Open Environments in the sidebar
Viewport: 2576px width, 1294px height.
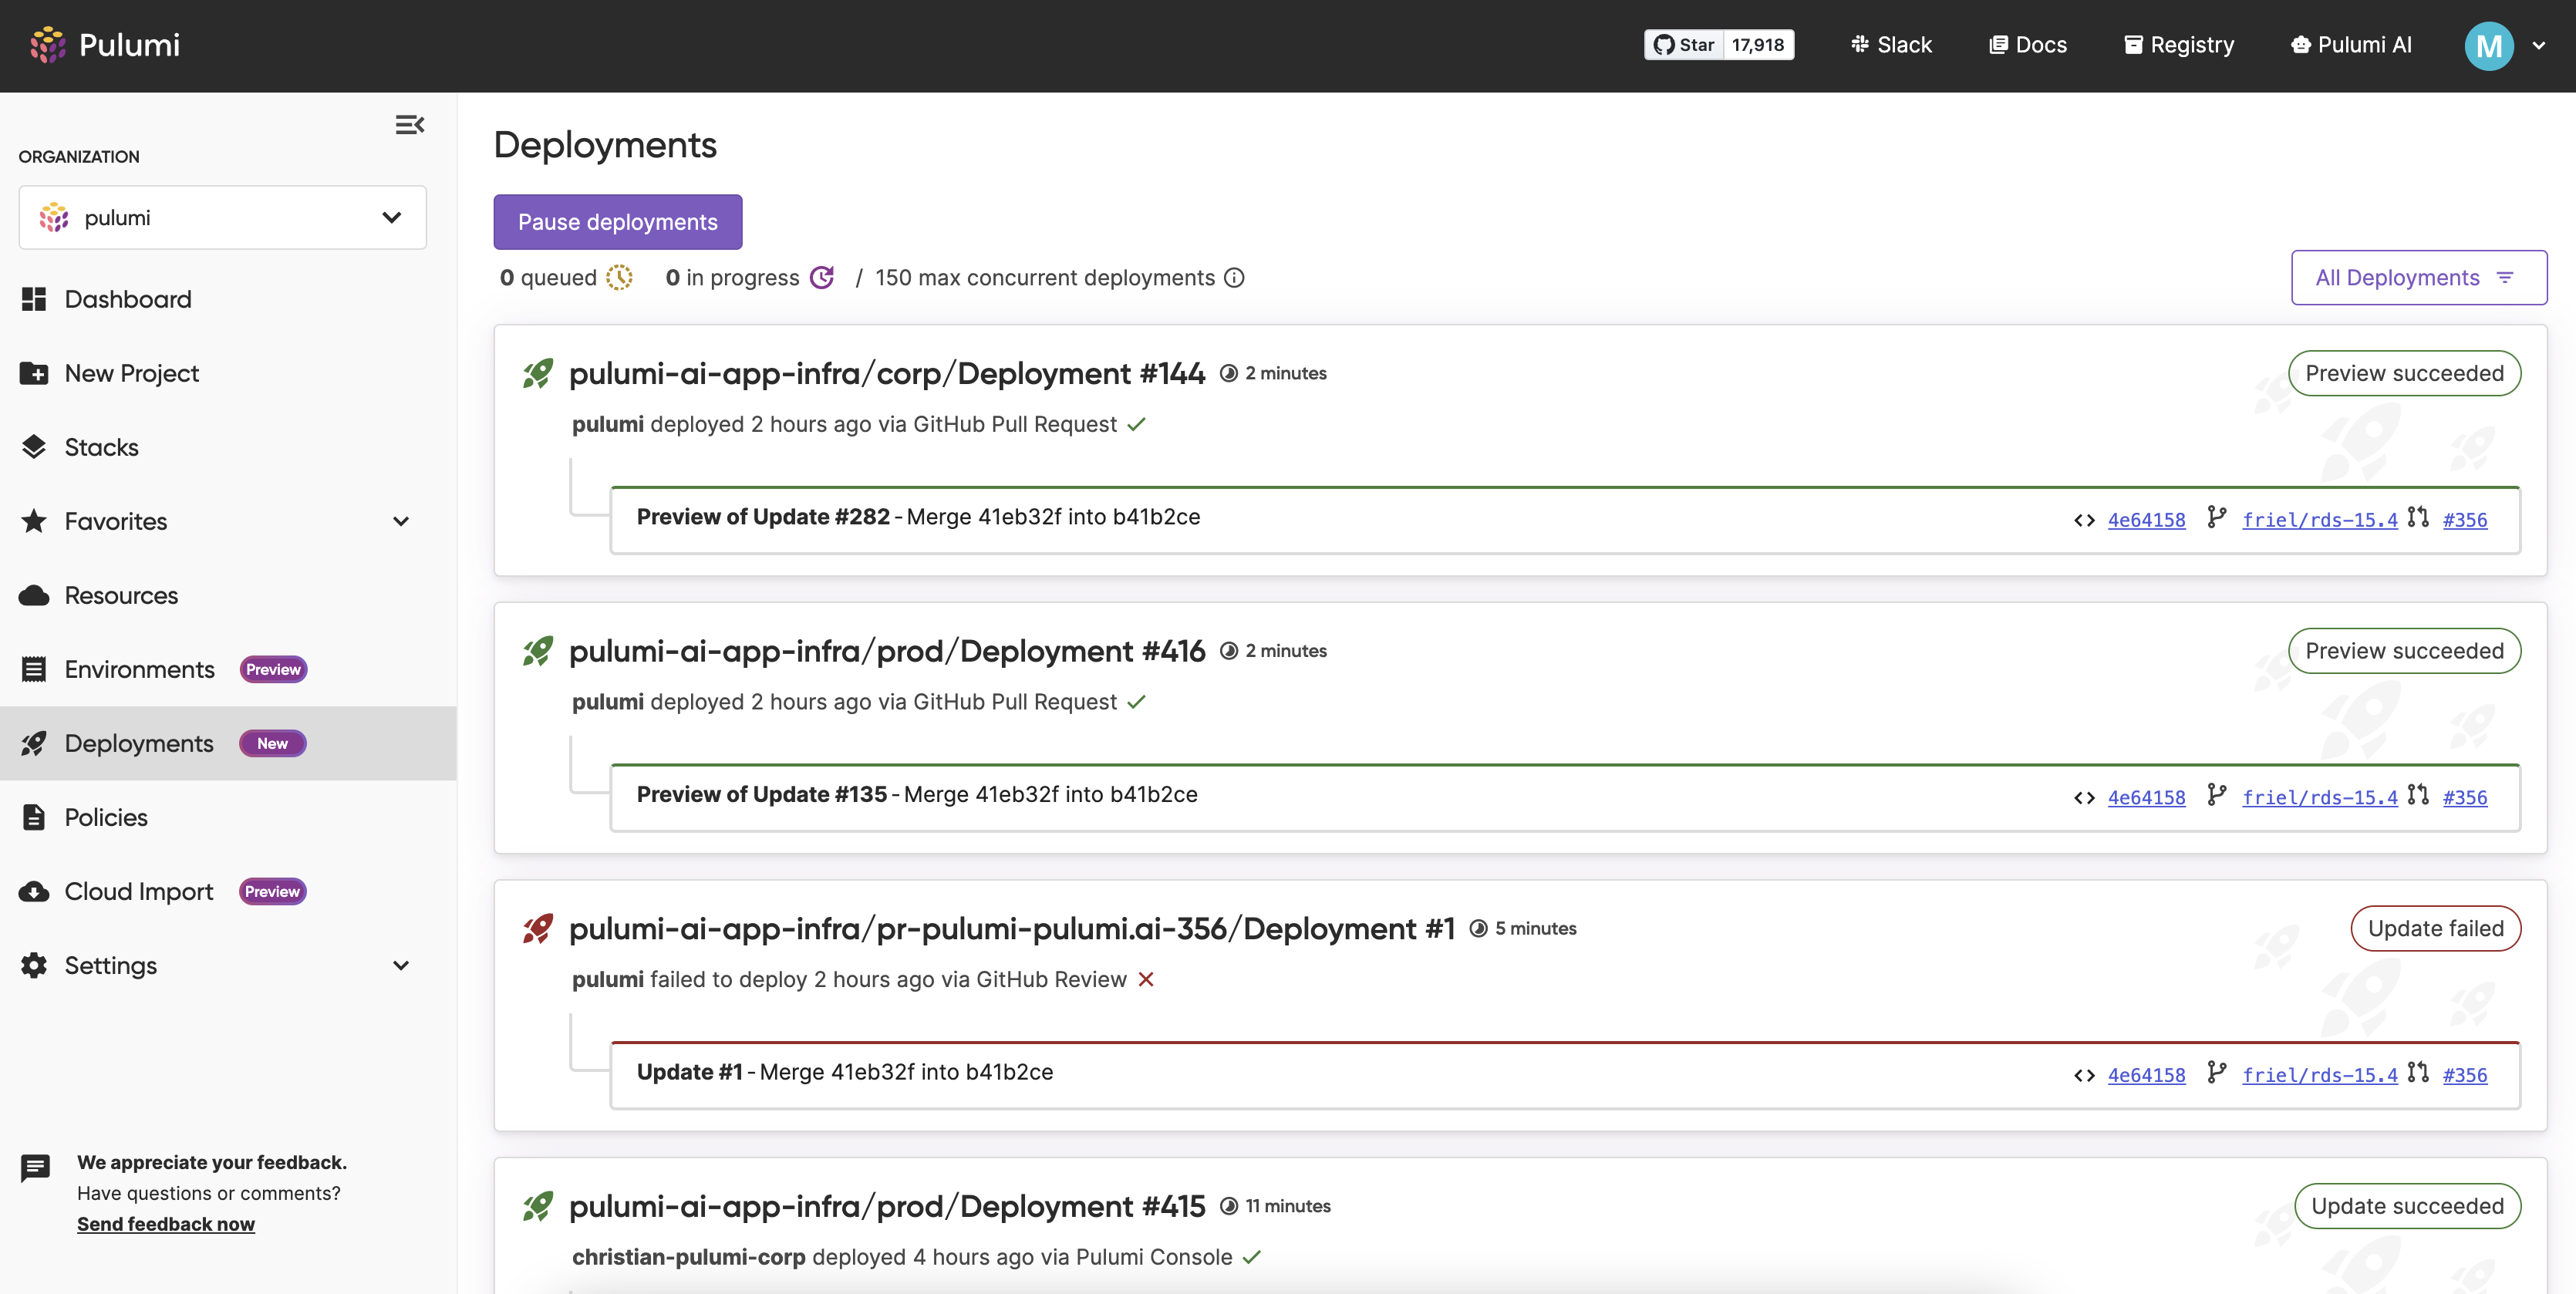click(x=140, y=669)
